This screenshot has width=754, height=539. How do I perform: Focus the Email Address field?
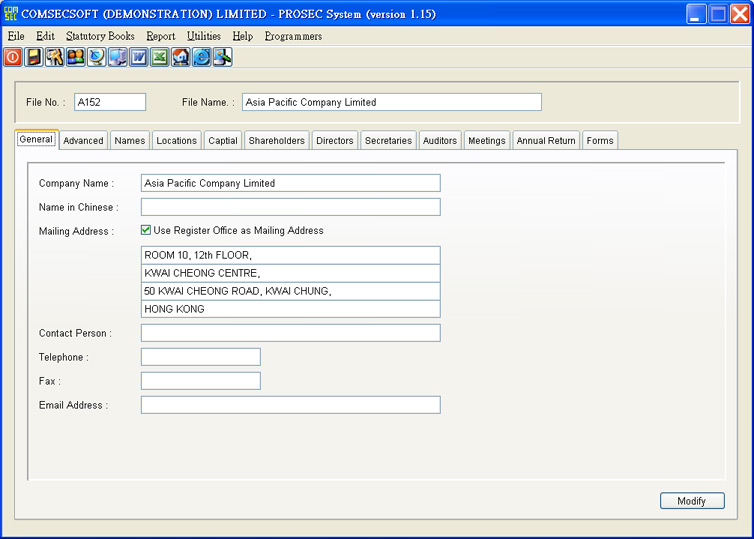click(x=290, y=405)
